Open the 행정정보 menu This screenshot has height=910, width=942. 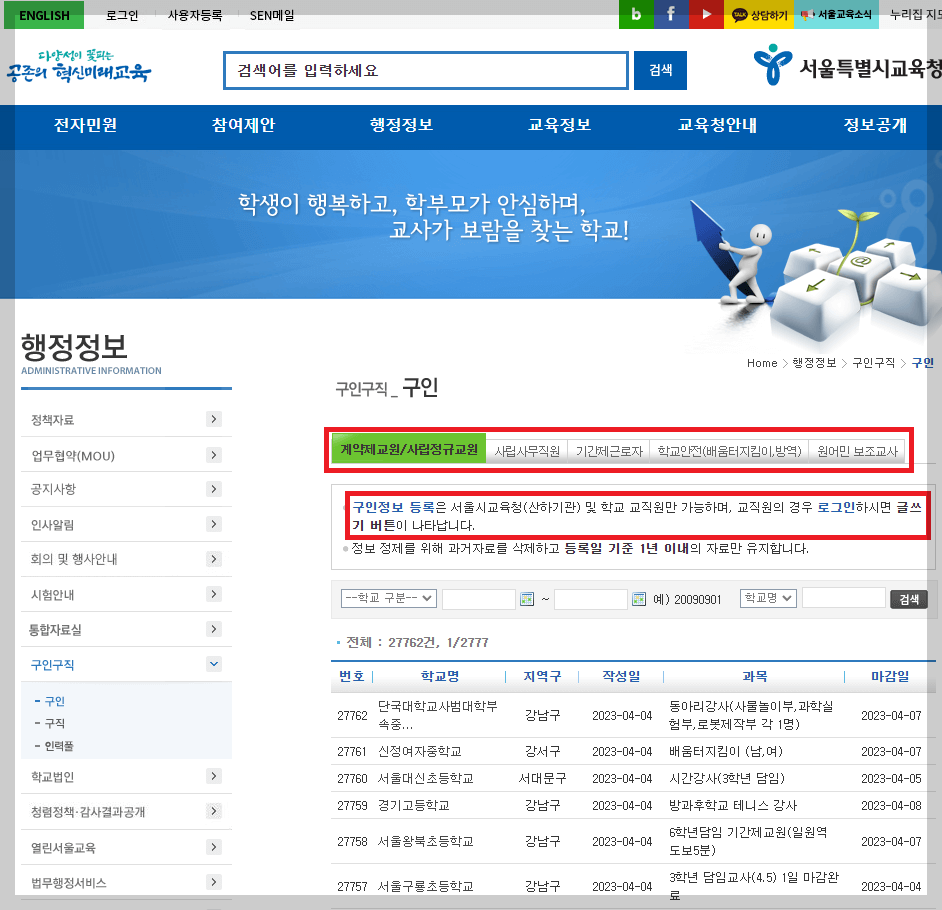point(399,127)
